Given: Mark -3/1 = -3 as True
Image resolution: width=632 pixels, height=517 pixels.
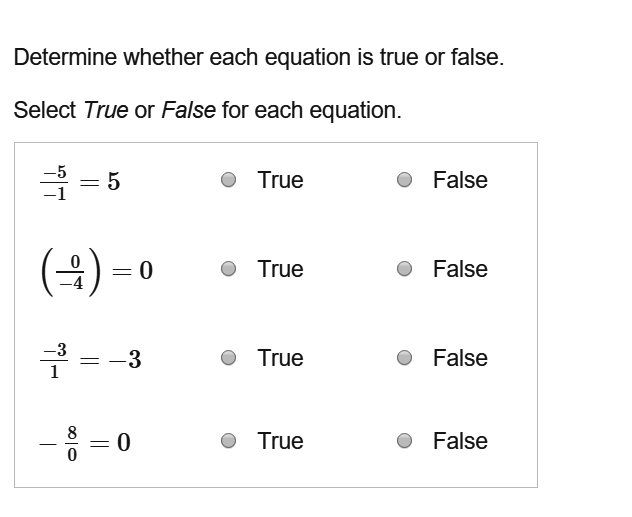Looking at the screenshot, I should pyautogui.click(x=229, y=358).
